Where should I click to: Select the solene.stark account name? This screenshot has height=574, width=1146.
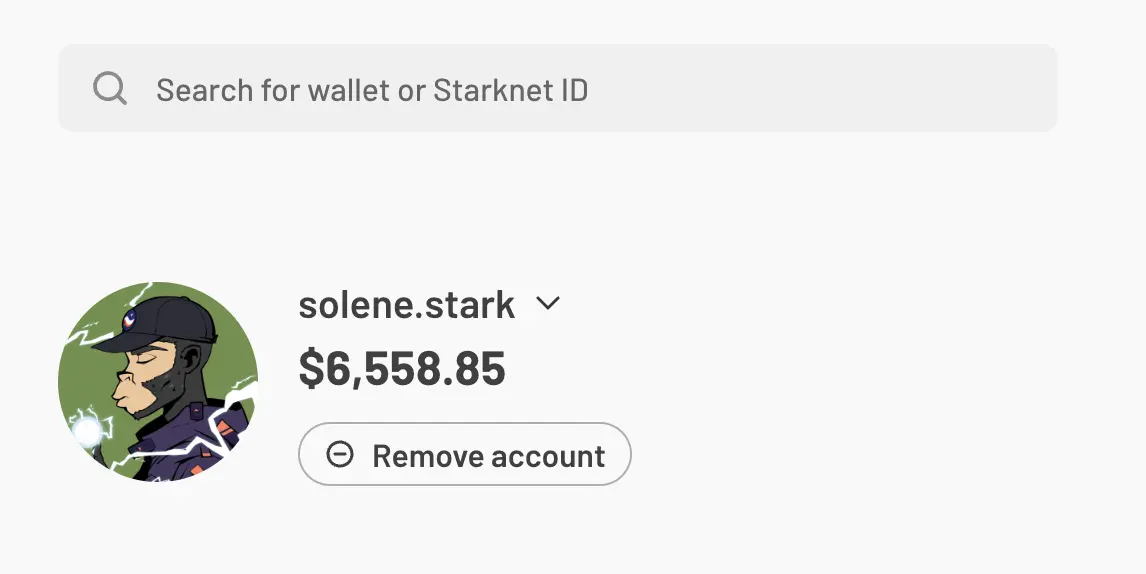point(406,305)
